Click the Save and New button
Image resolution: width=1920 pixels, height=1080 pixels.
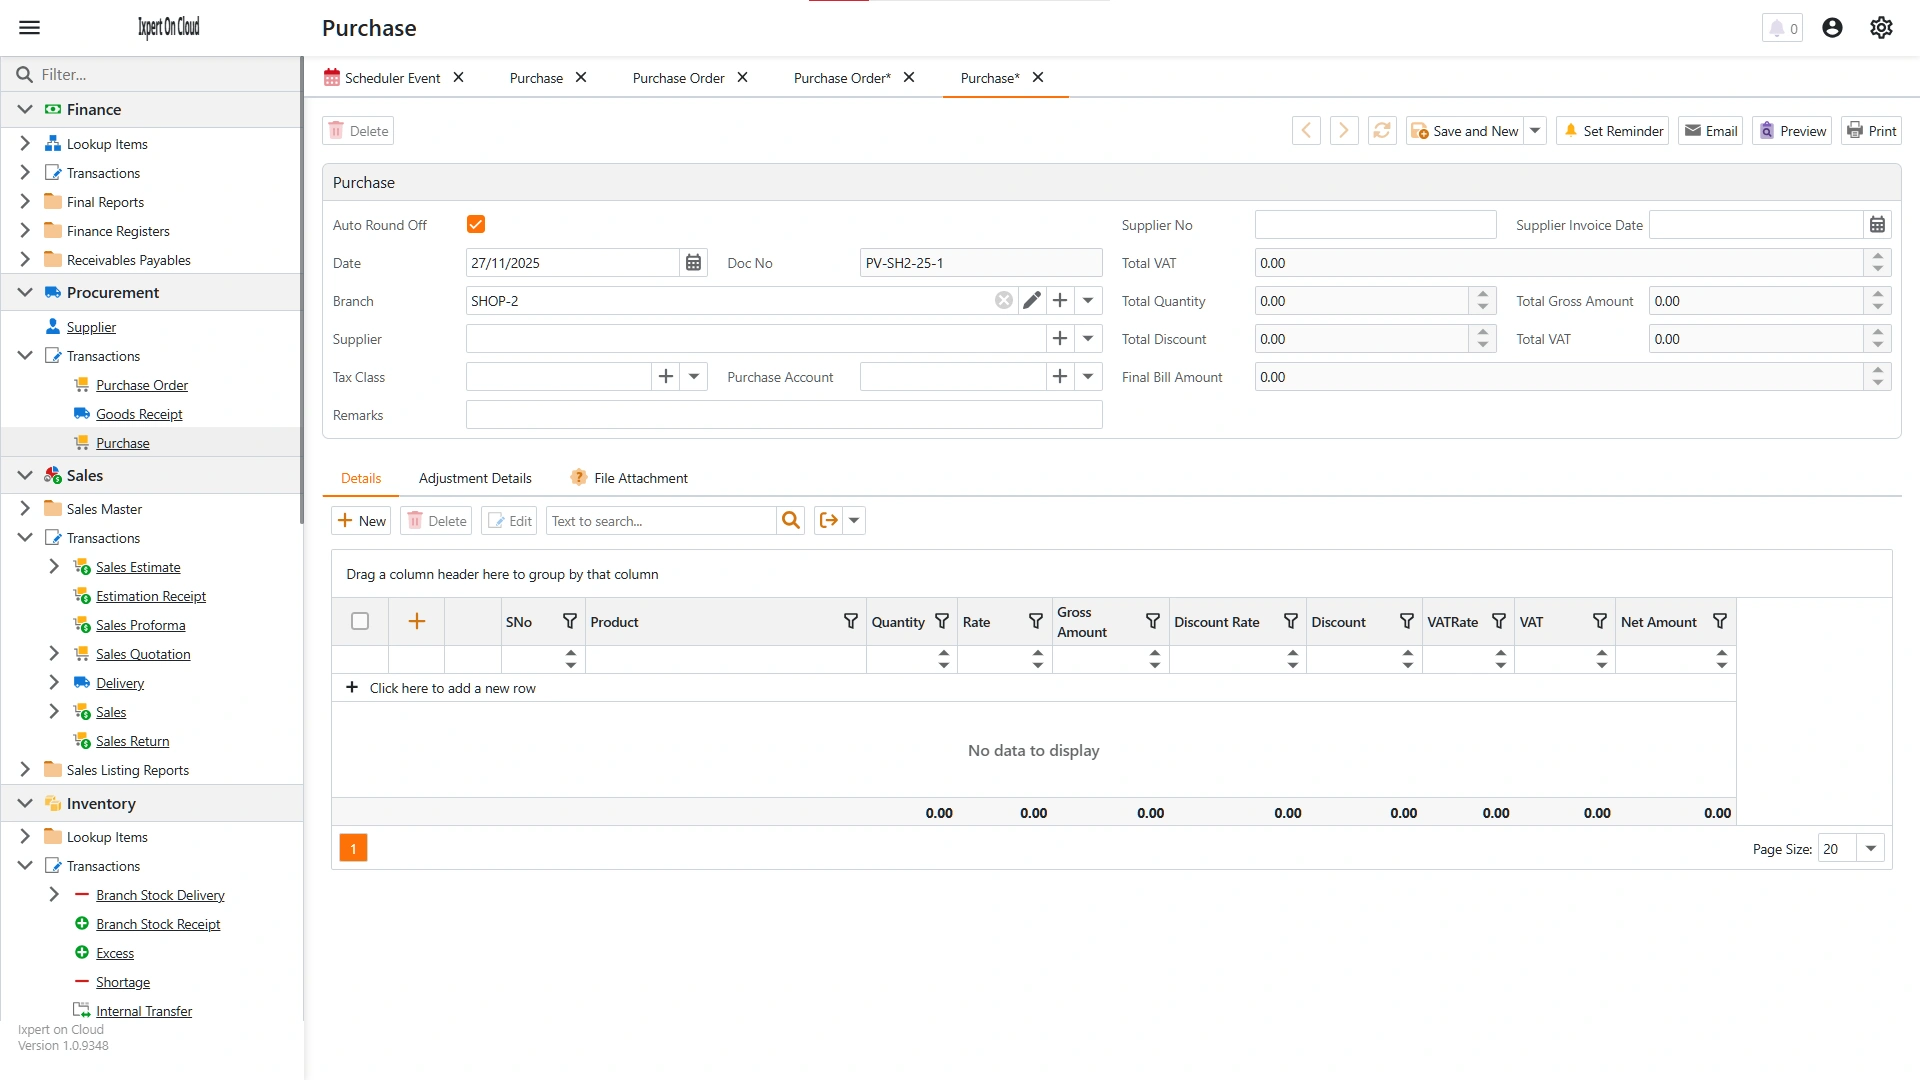[1465, 130]
